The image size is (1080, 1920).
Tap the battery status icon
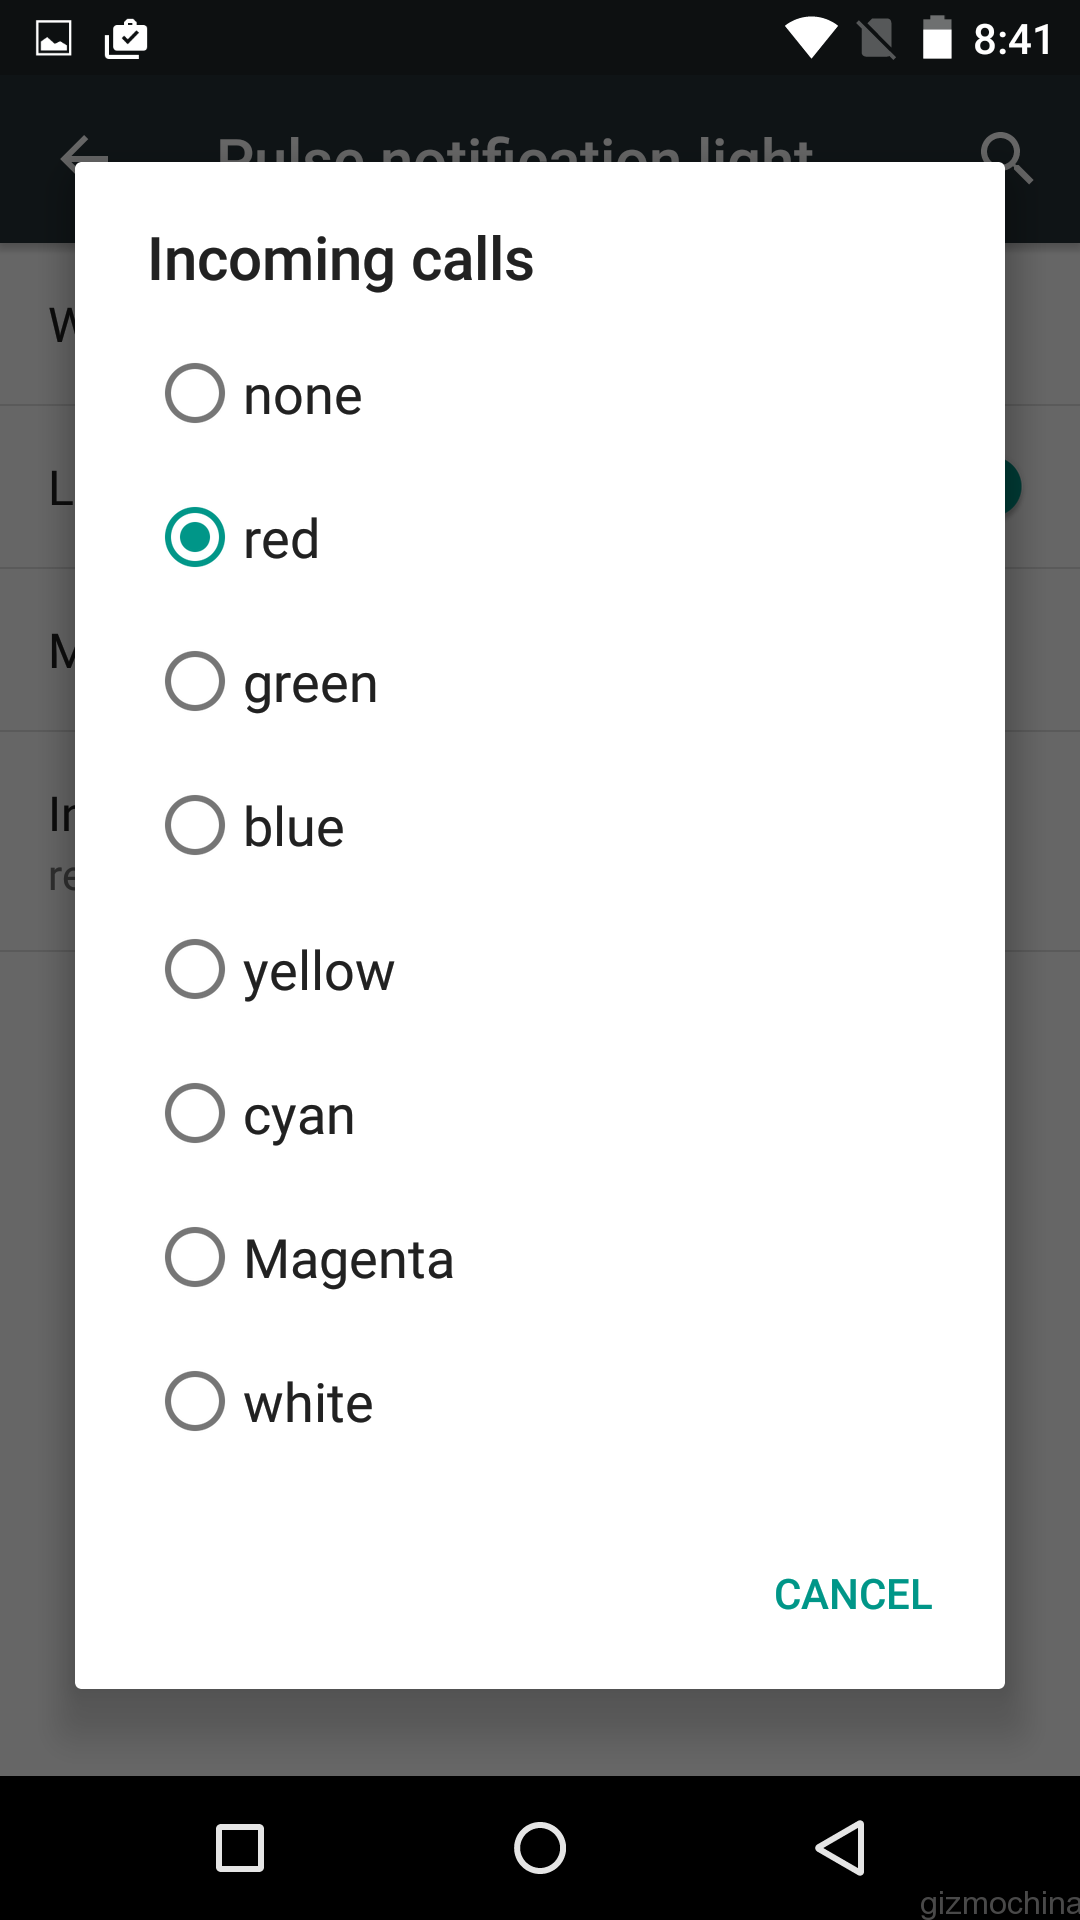tap(937, 39)
